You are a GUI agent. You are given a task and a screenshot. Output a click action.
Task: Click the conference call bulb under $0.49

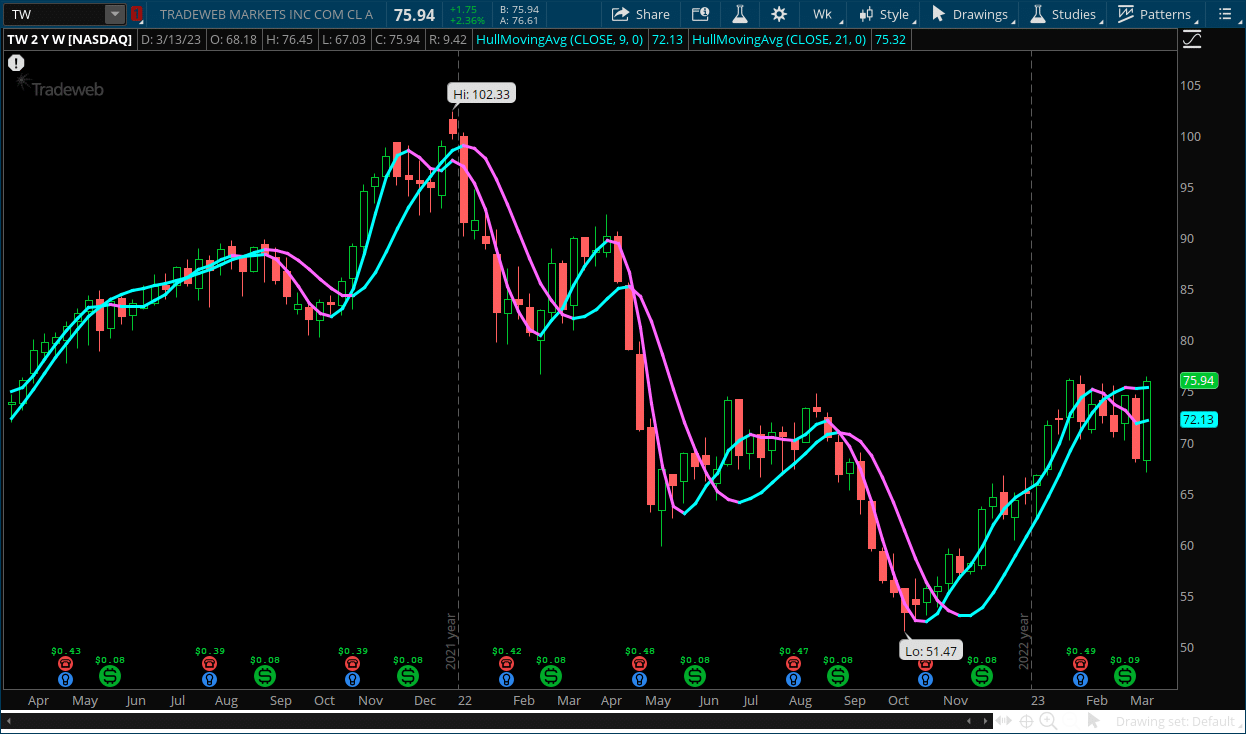click(1080, 678)
